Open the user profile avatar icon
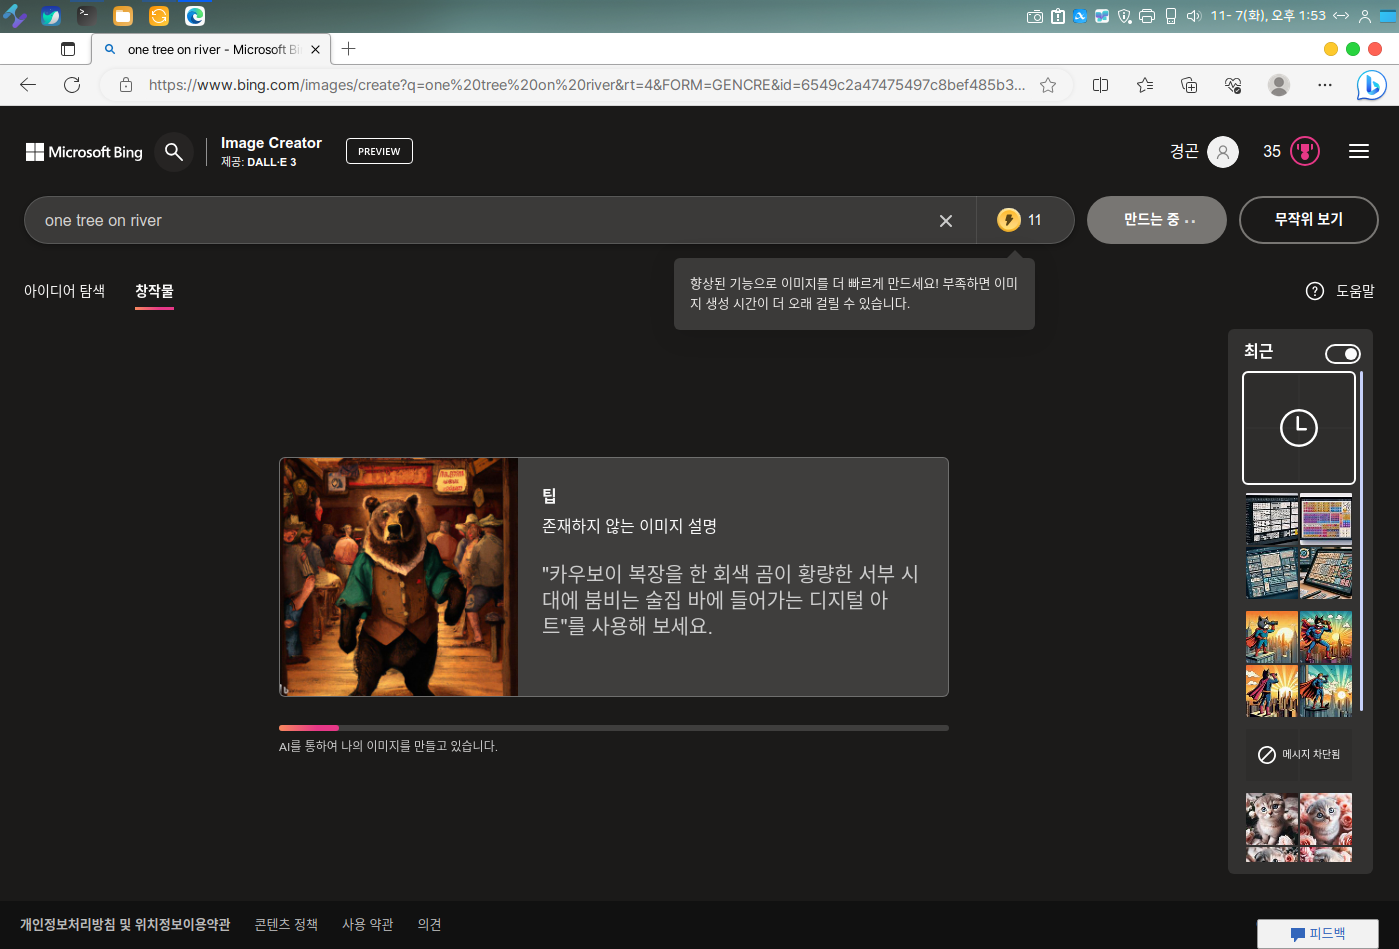 [1222, 152]
